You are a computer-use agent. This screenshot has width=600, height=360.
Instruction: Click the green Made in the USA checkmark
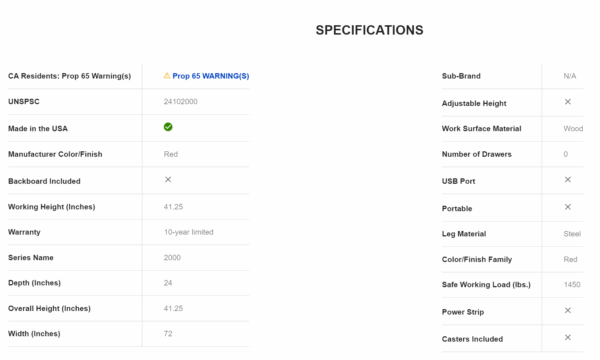click(x=168, y=127)
